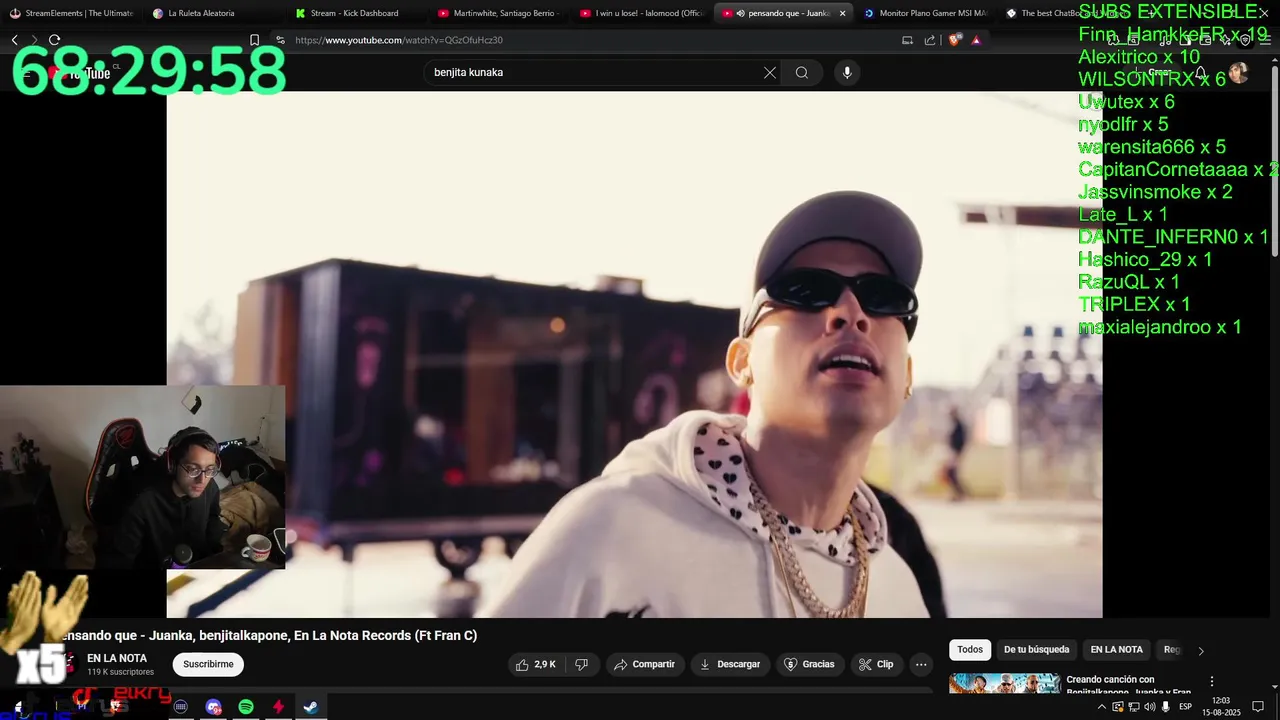Click the Gracias button

pos(809,664)
